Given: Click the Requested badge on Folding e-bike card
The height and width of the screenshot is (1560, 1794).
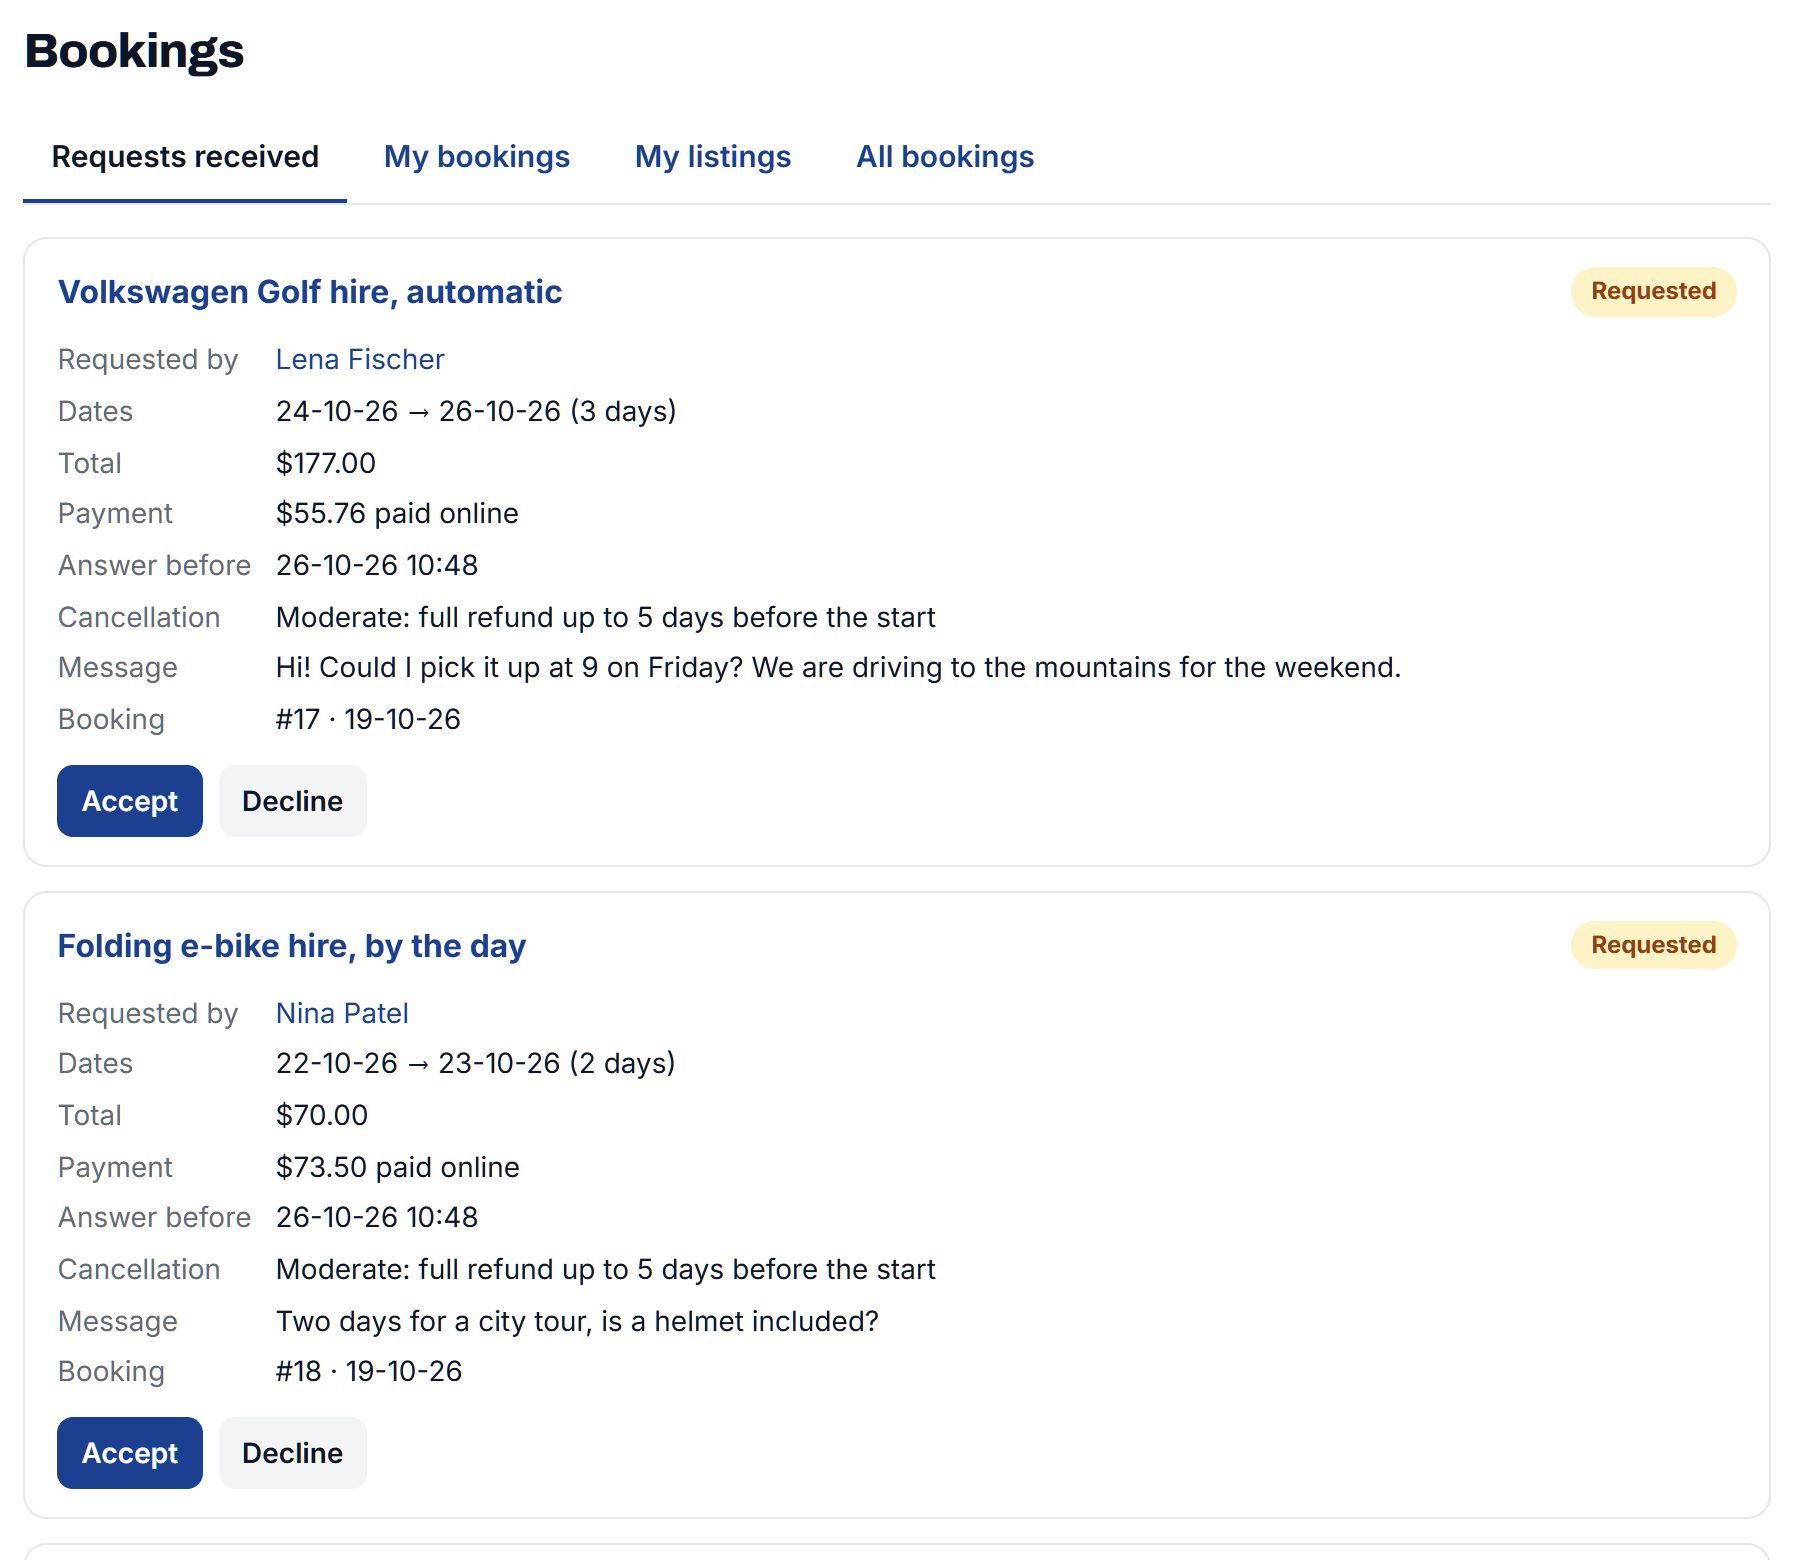Looking at the screenshot, I should pos(1653,945).
